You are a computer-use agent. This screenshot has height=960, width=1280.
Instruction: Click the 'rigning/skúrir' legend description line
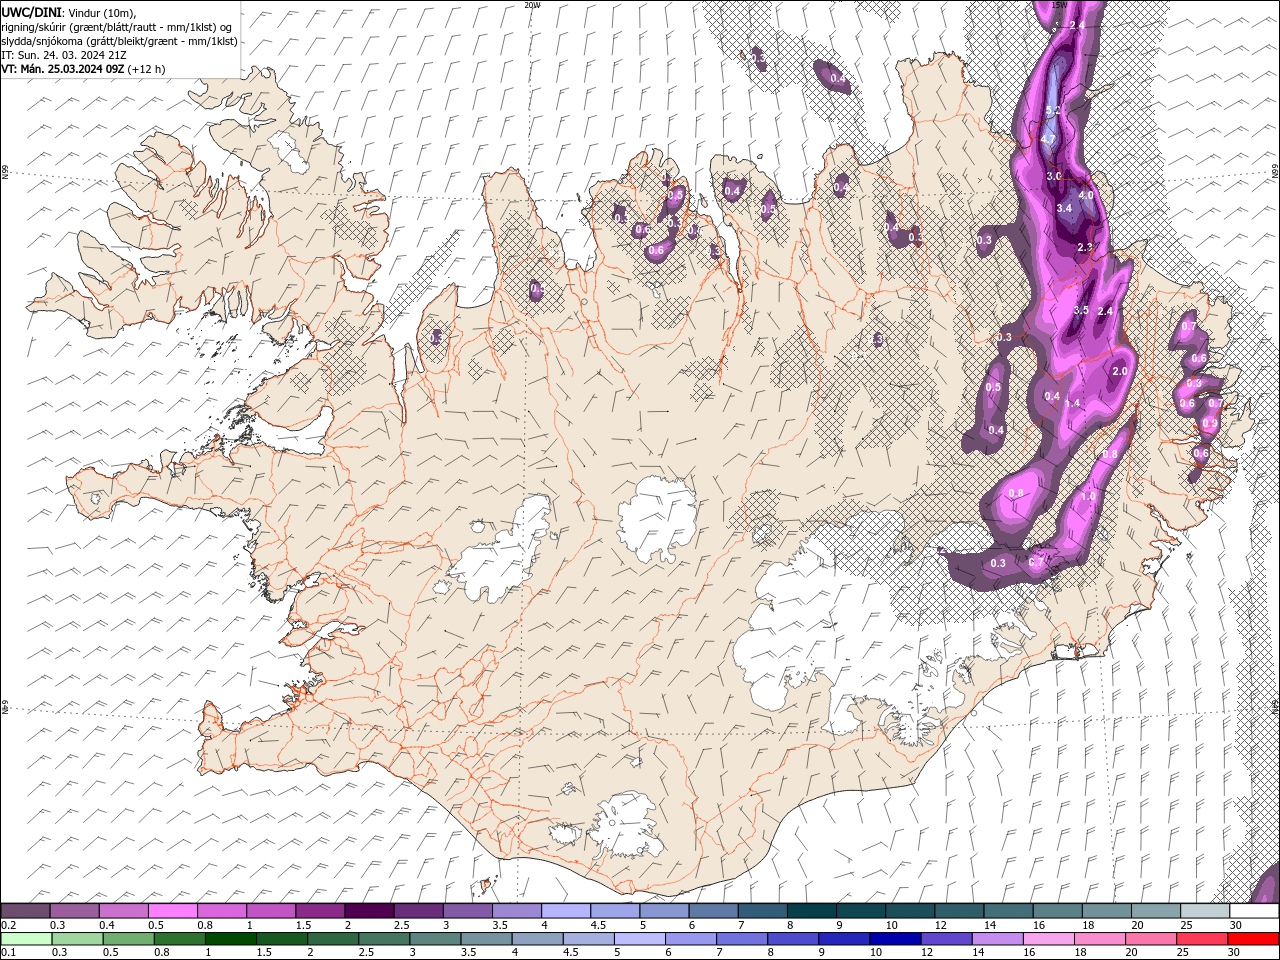(x=116, y=27)
